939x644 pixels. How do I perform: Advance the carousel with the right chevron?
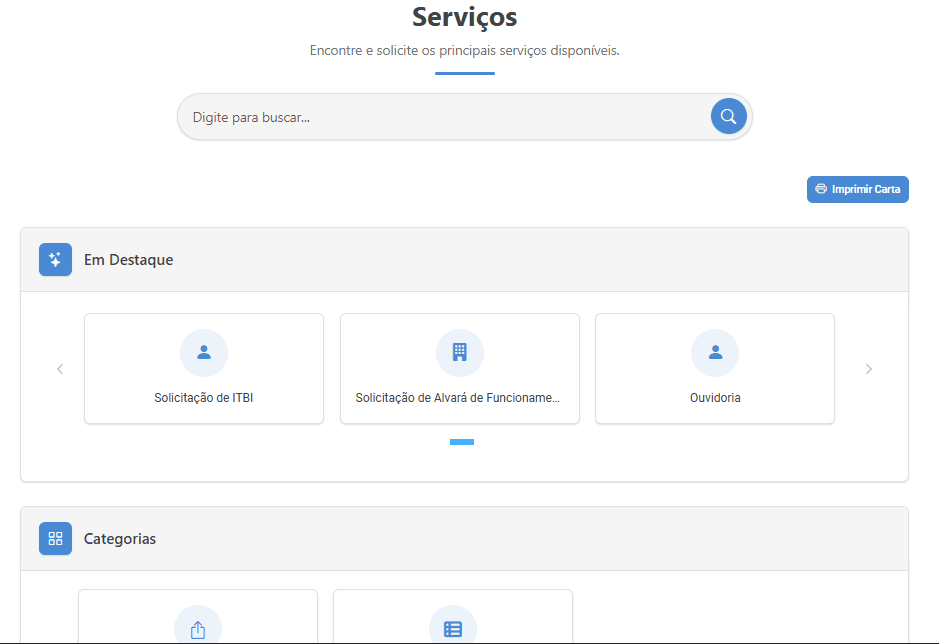pyautogui.click(x=868, y=369)
